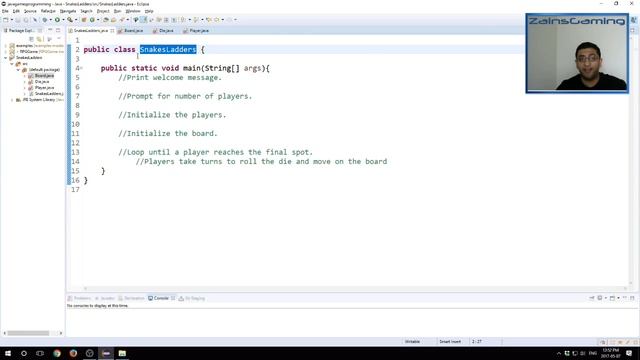The image size is (640, 360).
Task: Open the Run dropdown arrow
Action: [x=63, y=20]
